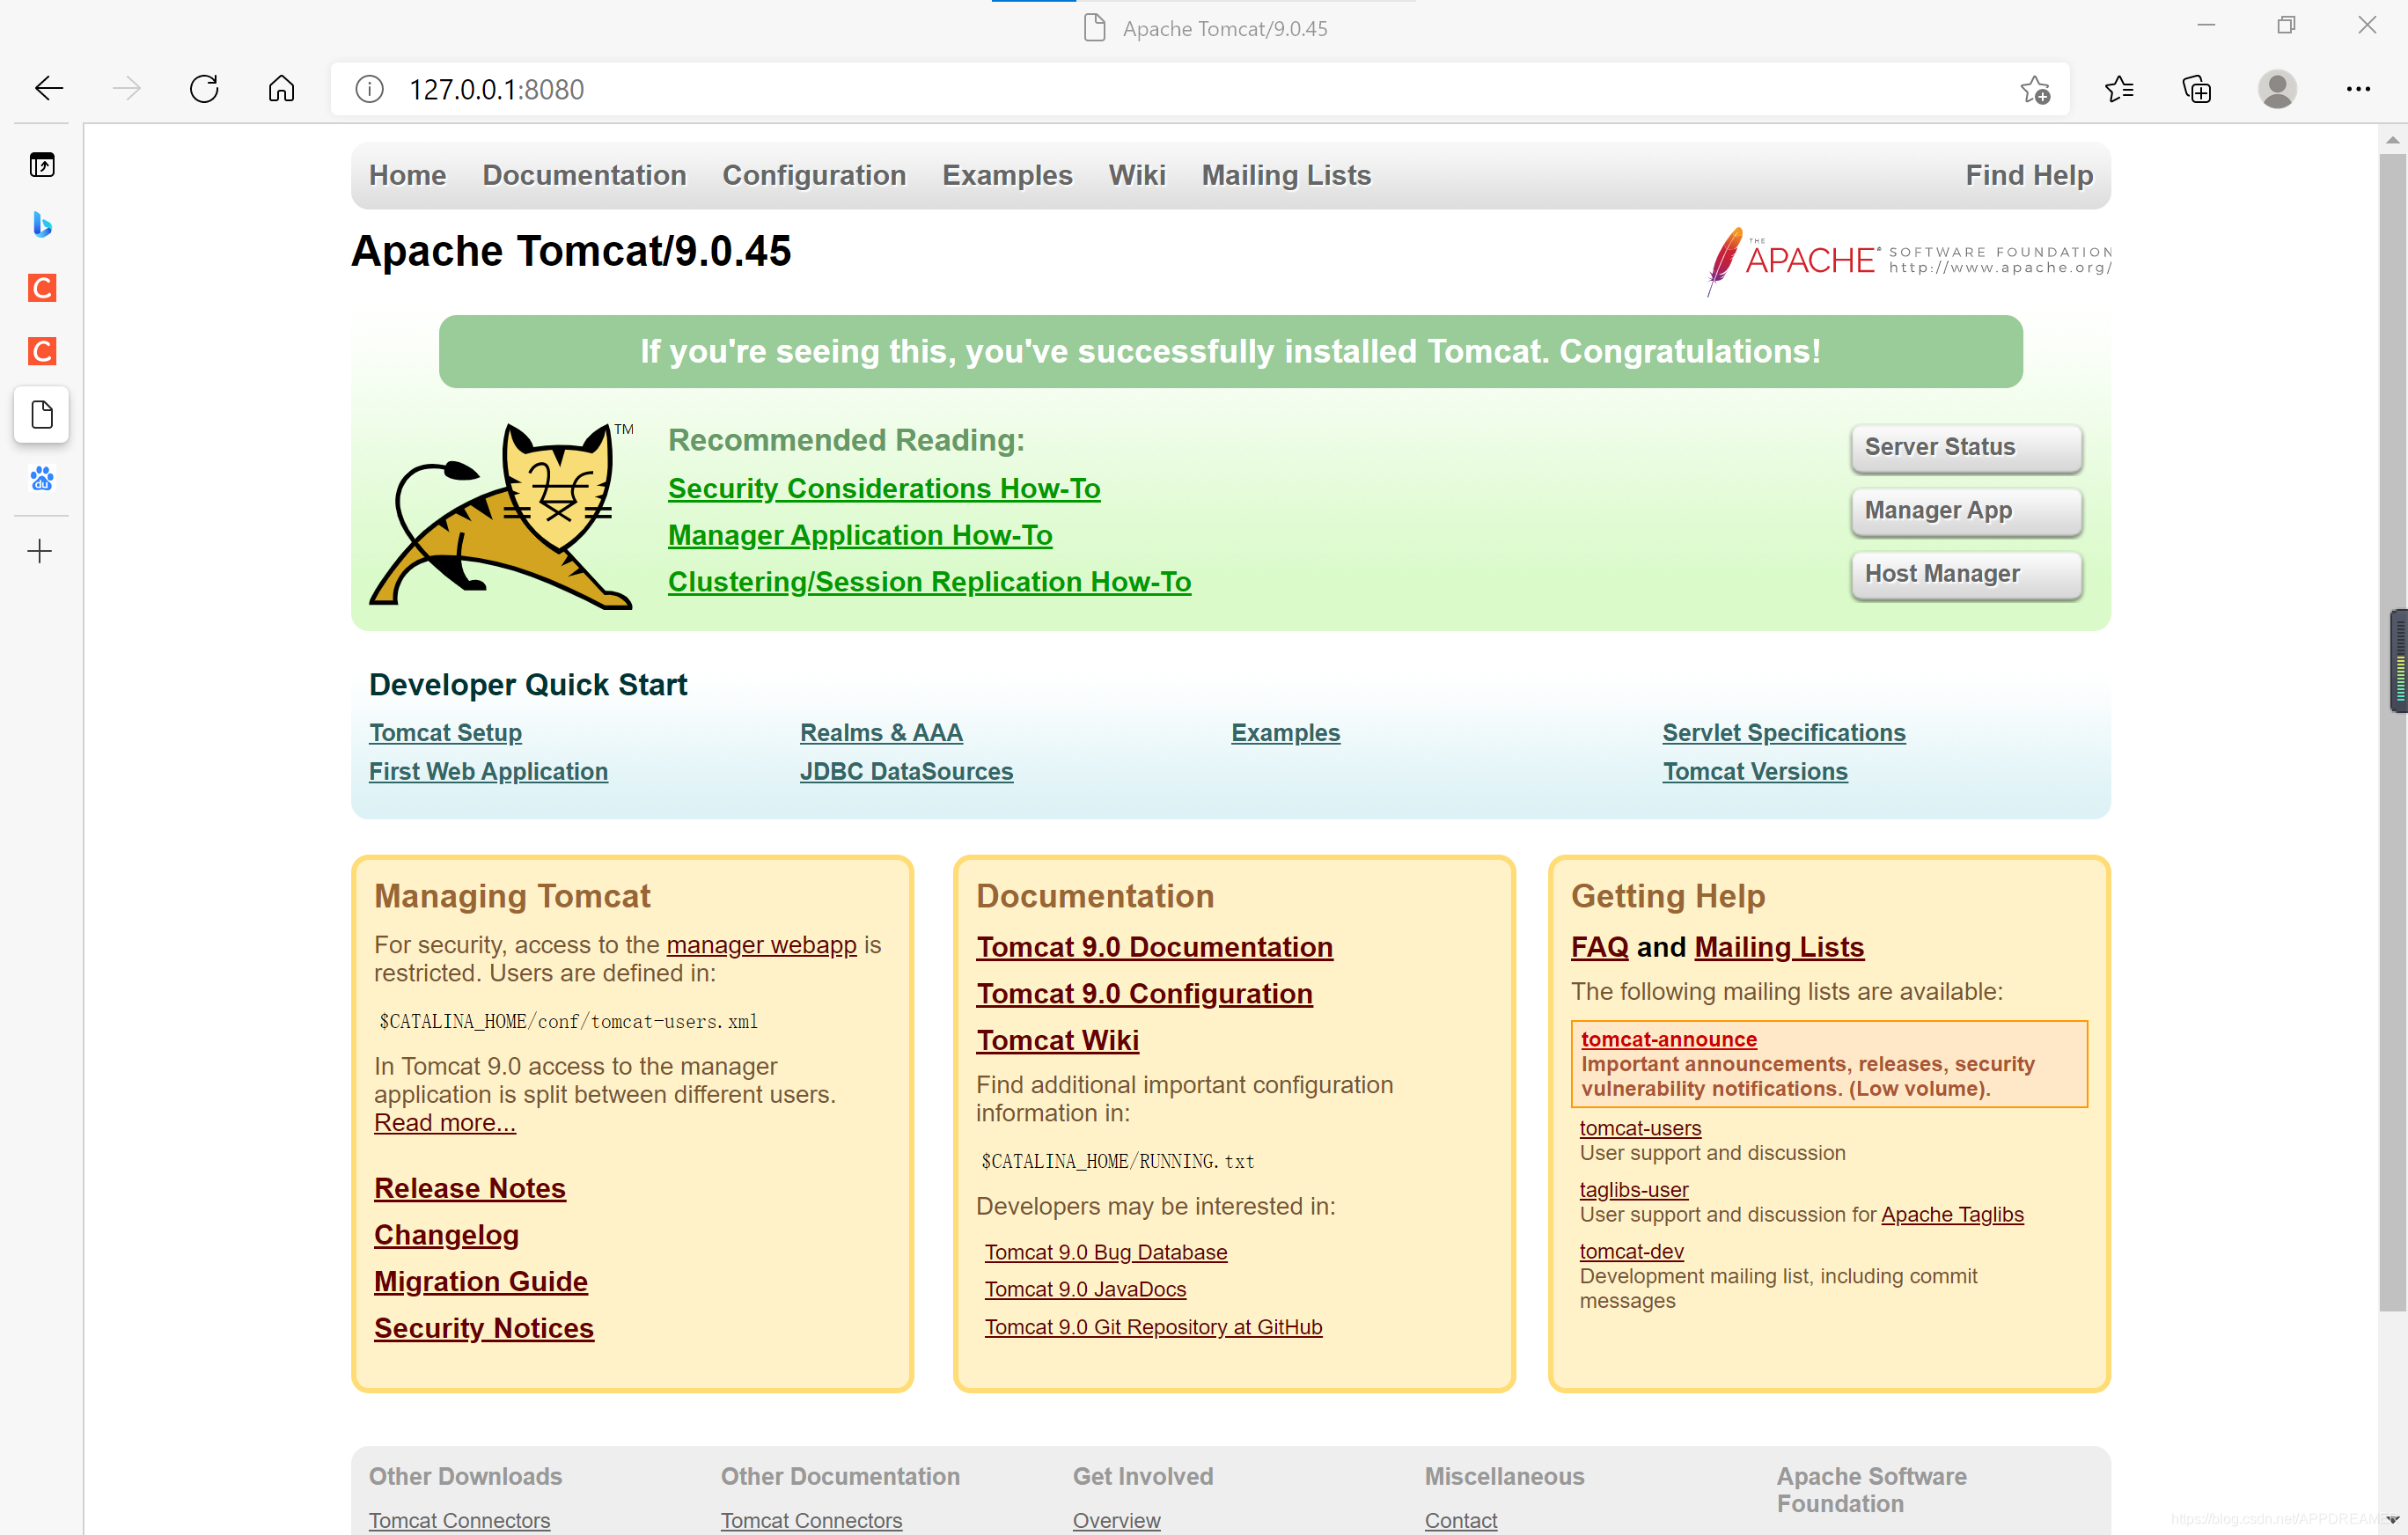The image size is (2408, 1535).
Task: Open the Migration Guide link
Action: point(480,1281)
